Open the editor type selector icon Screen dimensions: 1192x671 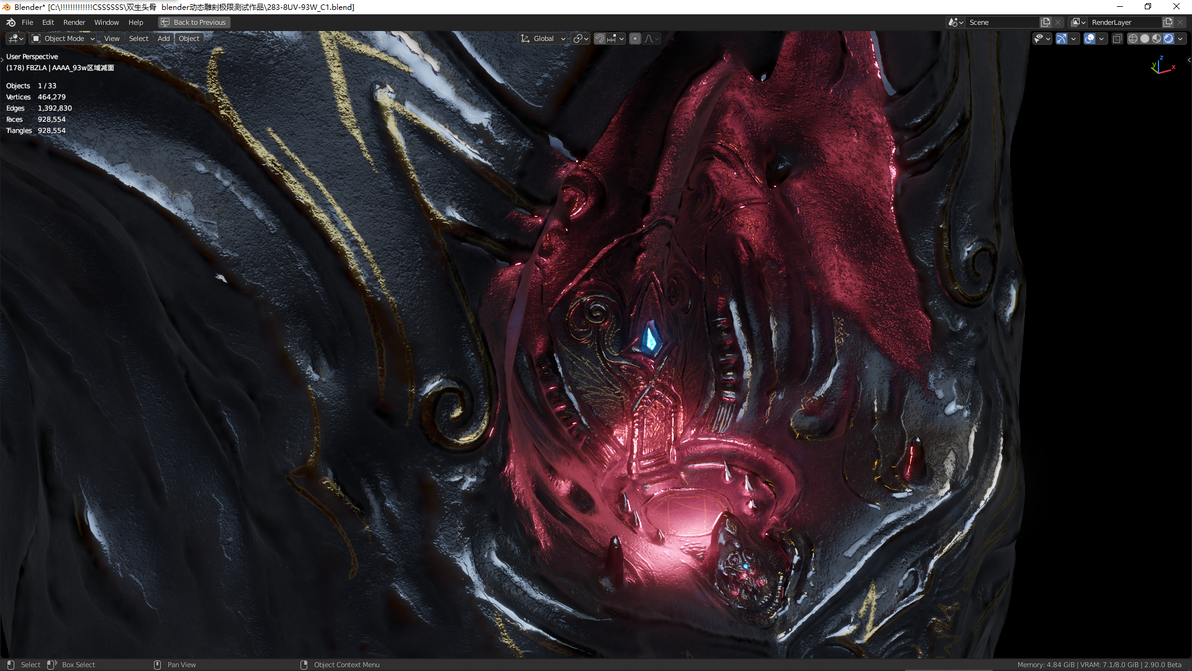(15, 39)
